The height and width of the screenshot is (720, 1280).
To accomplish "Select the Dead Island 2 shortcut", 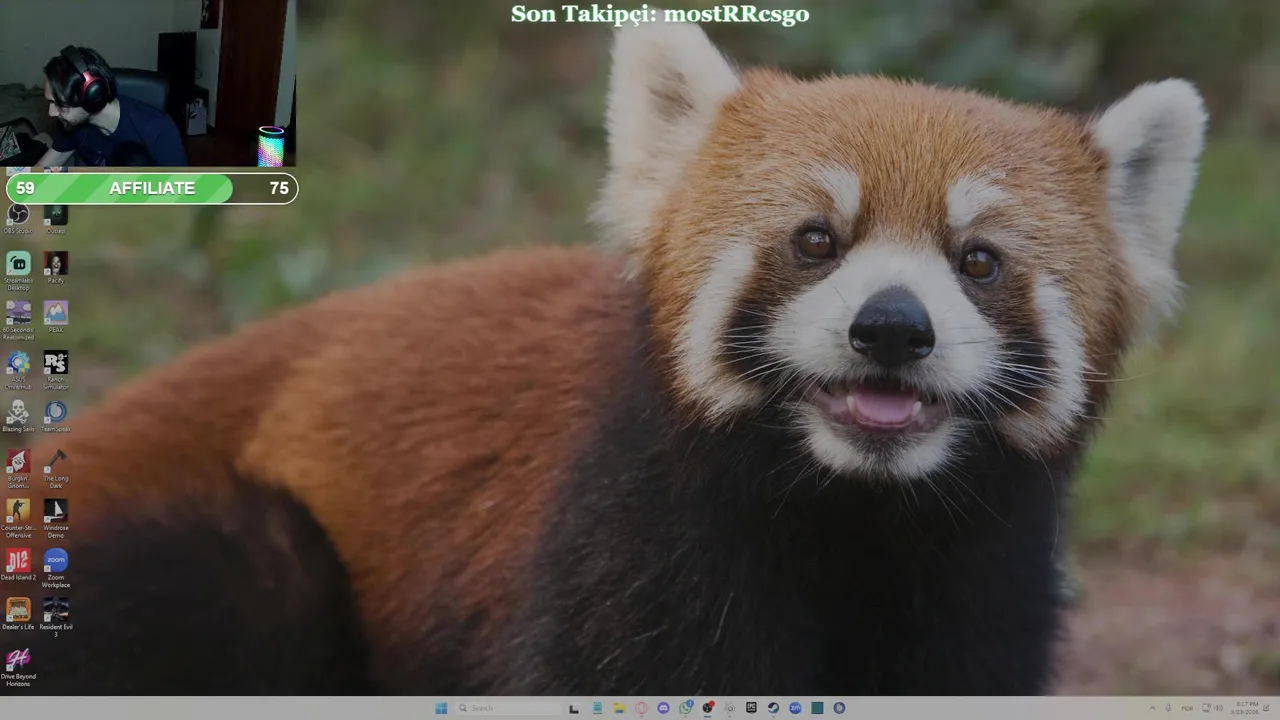I will (18, 565).
